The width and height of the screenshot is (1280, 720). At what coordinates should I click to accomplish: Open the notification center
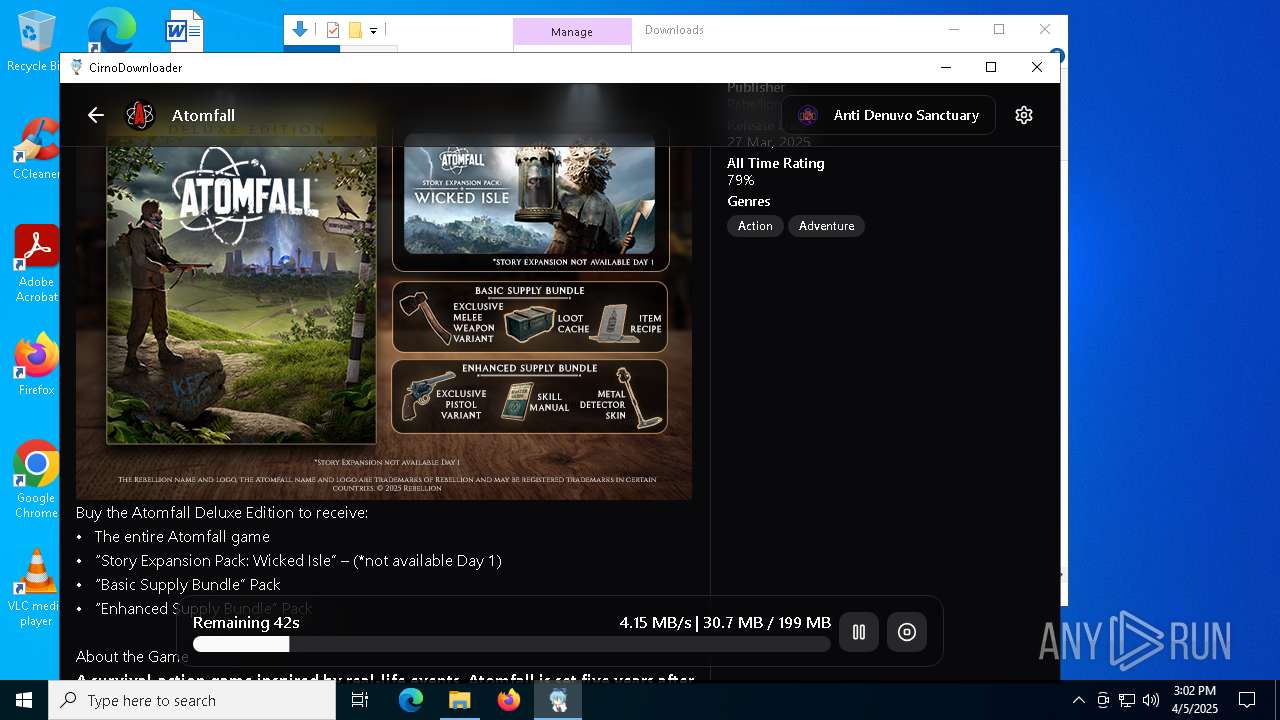click(x=1247, y=700)
